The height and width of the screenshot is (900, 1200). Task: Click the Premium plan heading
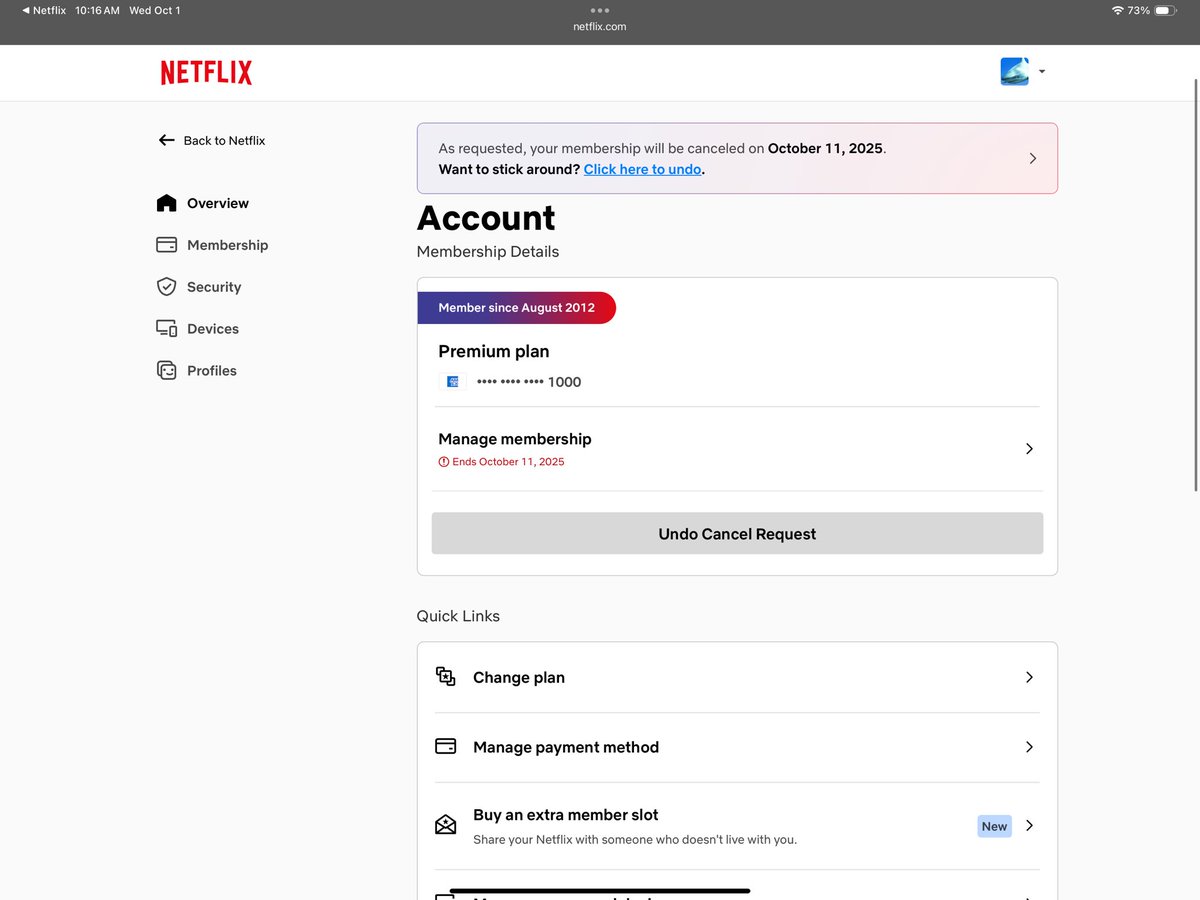493,351
